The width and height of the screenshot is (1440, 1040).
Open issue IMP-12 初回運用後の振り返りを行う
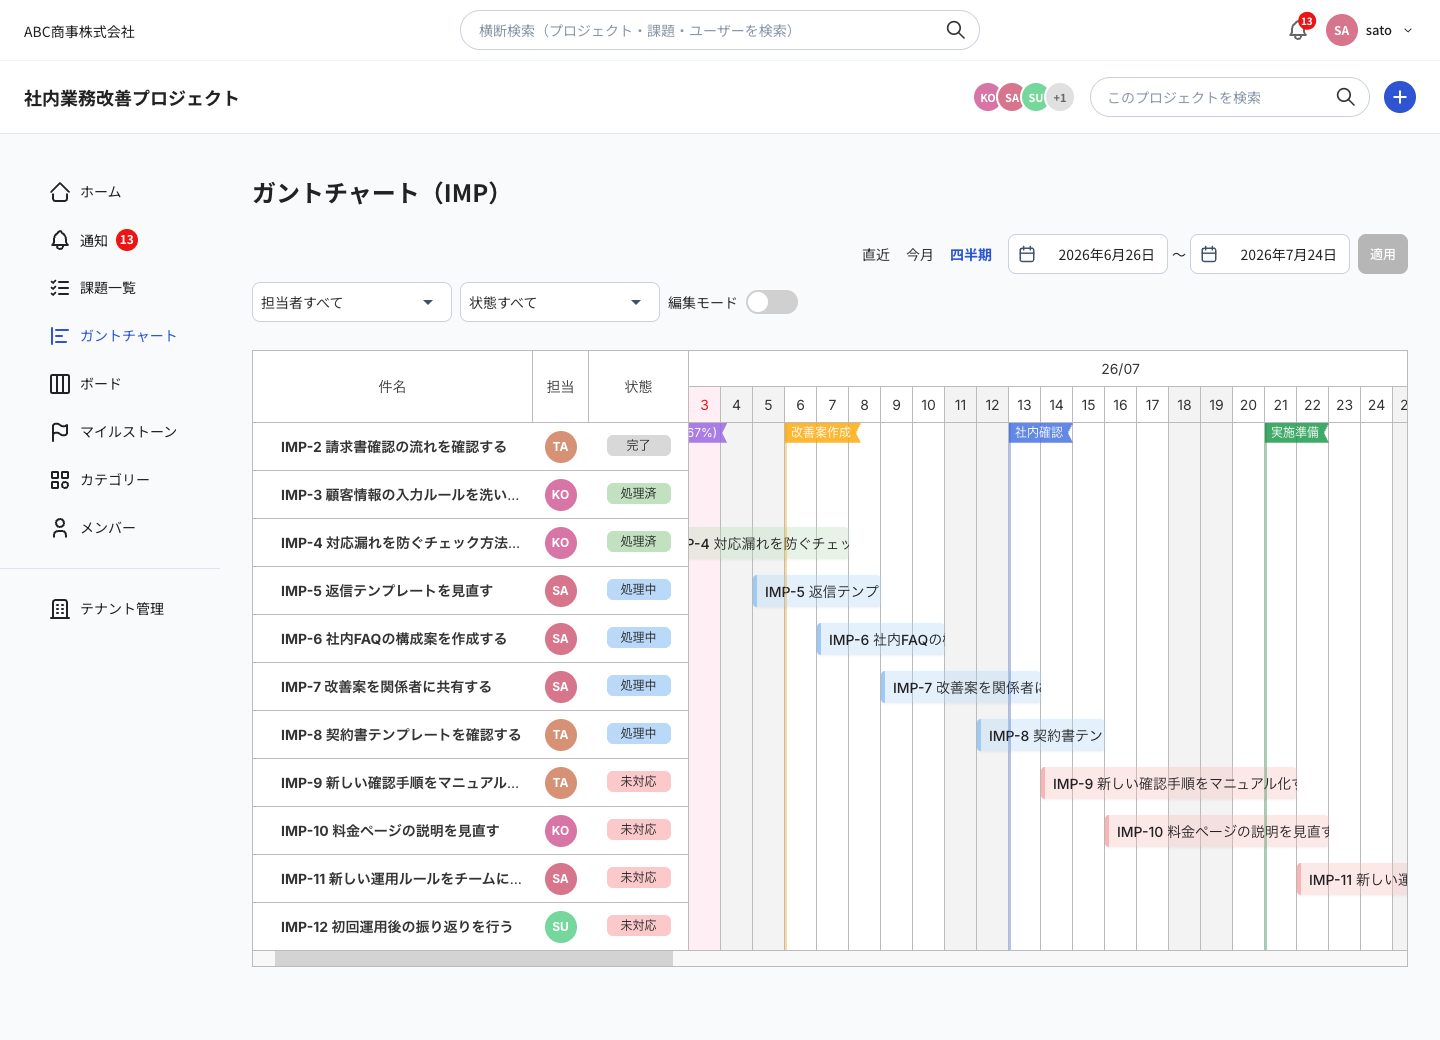(397, 927)
